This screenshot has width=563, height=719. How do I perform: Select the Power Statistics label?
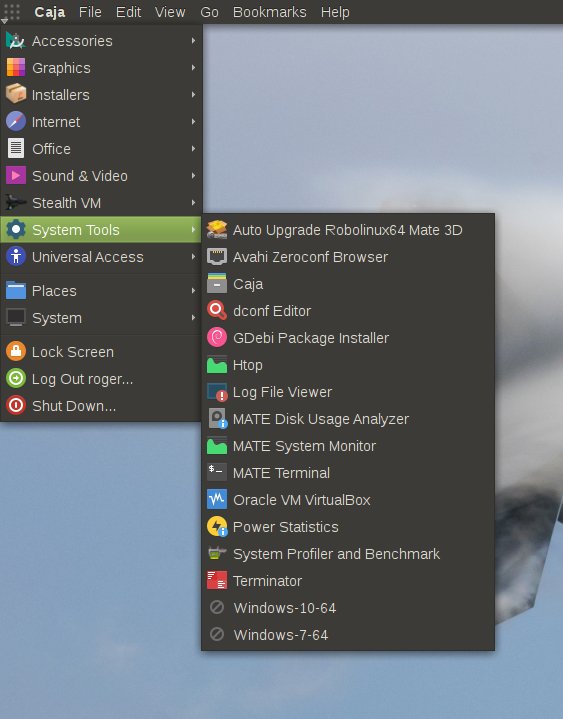(x=286, y=527)
